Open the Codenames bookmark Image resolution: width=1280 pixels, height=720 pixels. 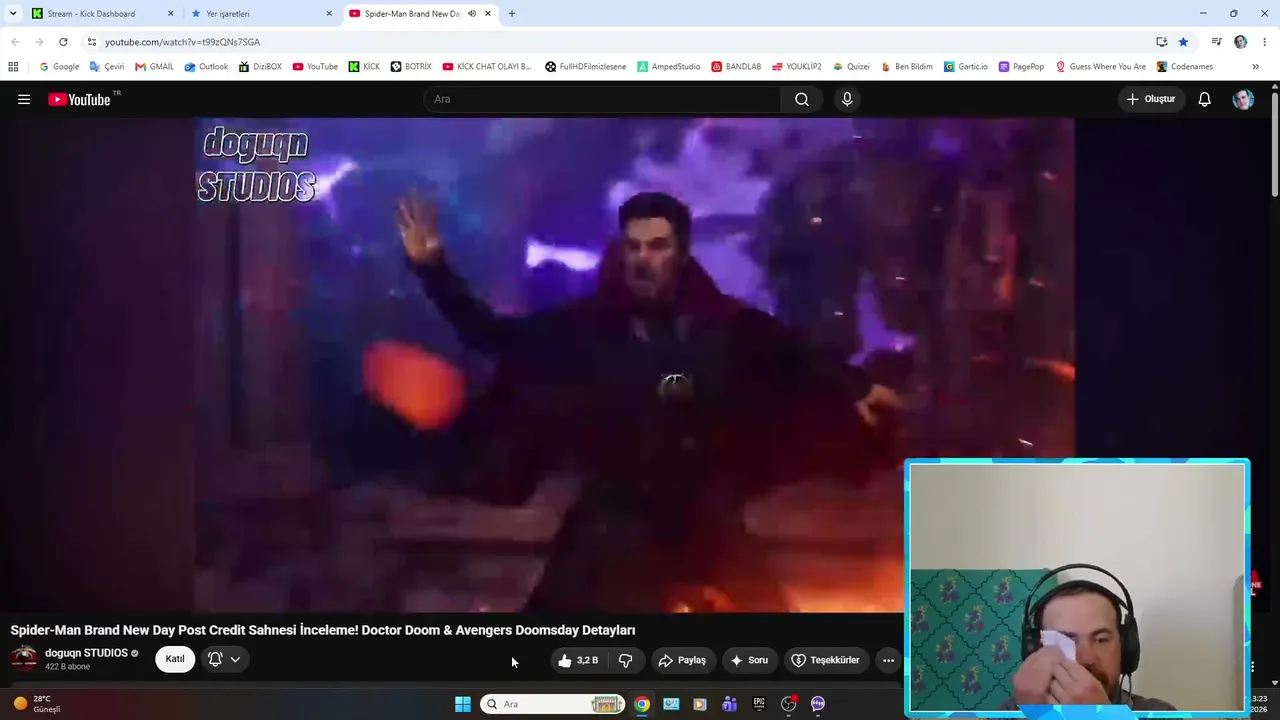1185,67
